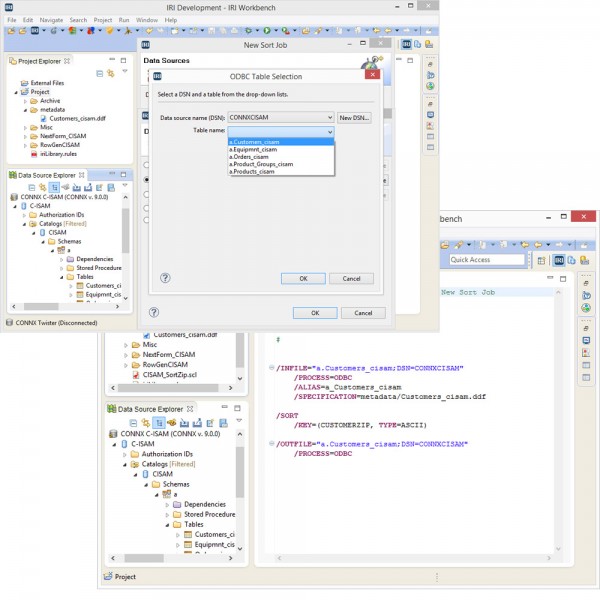Click the green Run button in upper toolbar
Screen dimensions: 600x600
pyautogui.click(x=267, y=30)
